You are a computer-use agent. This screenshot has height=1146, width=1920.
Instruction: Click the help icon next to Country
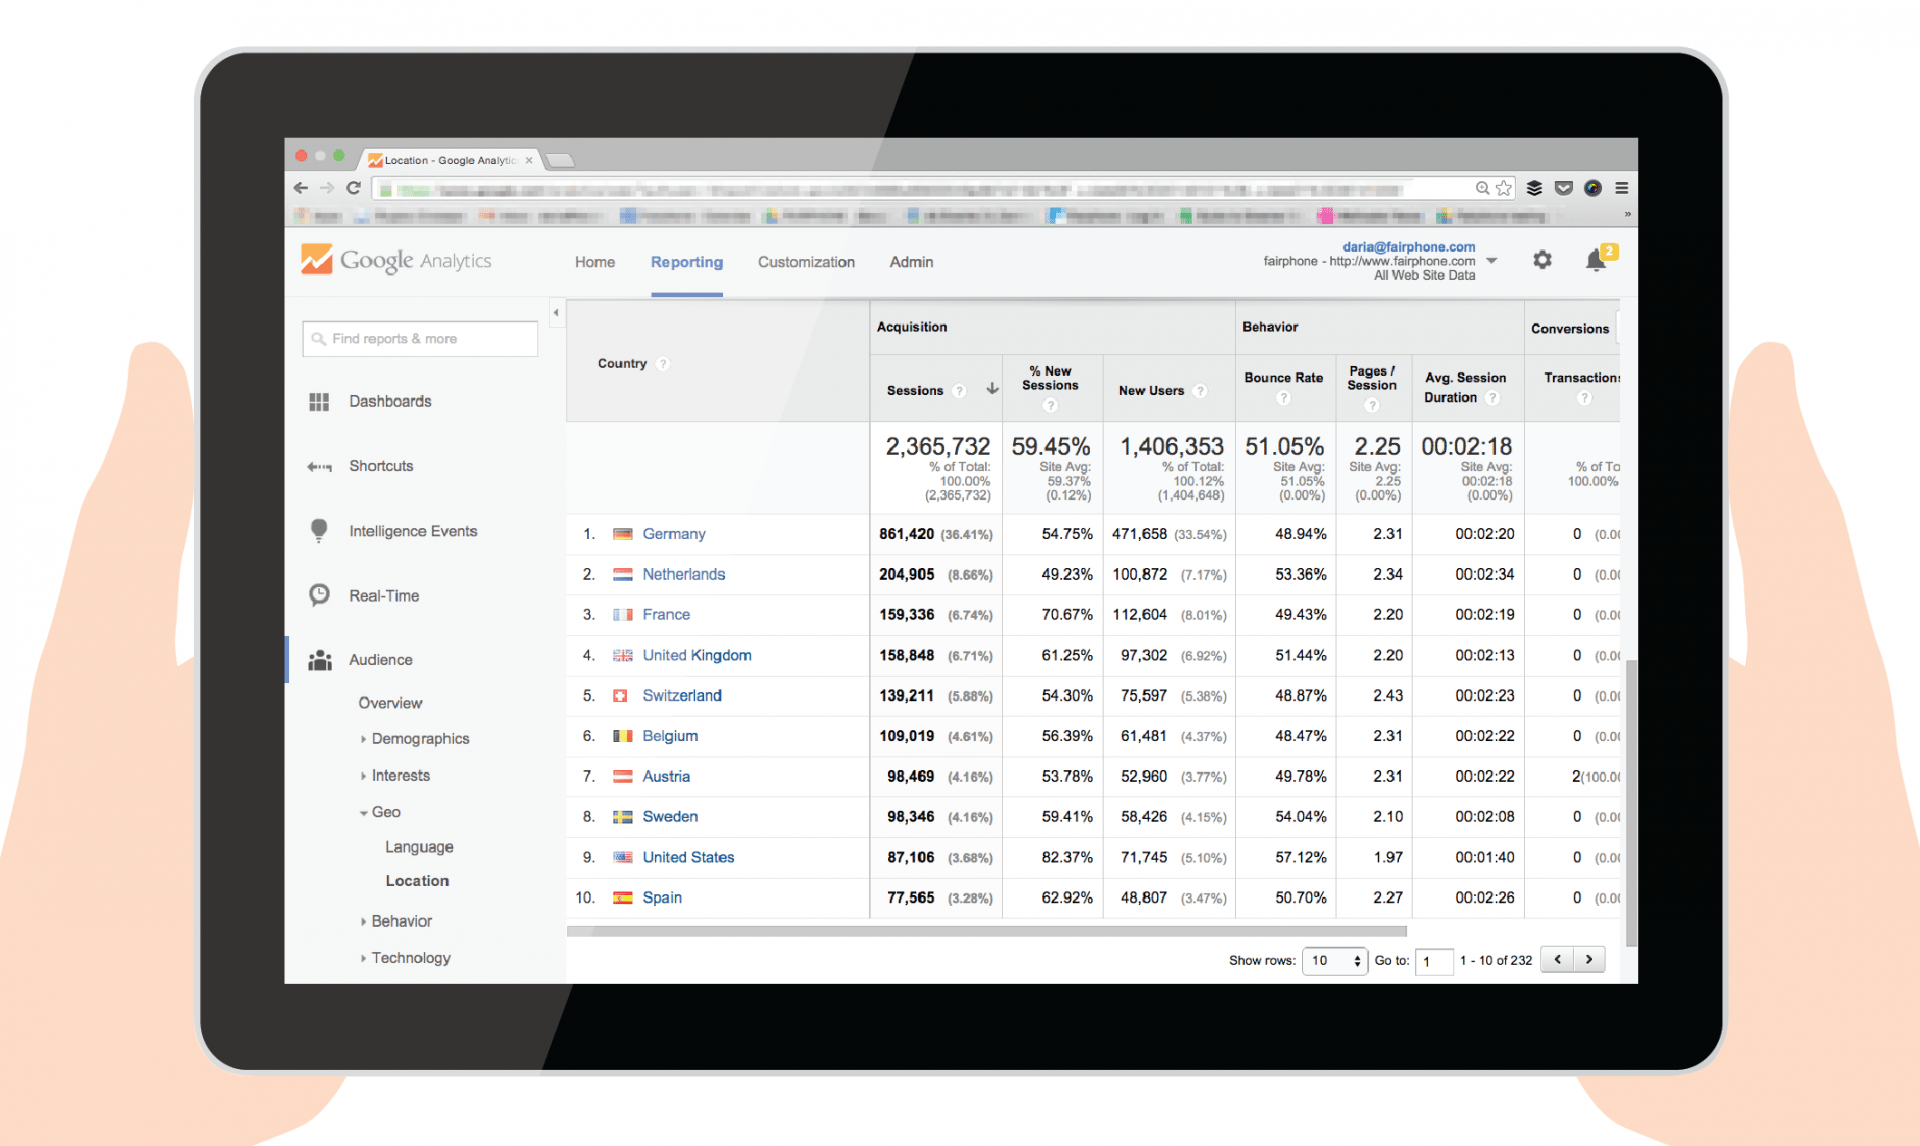663,364
